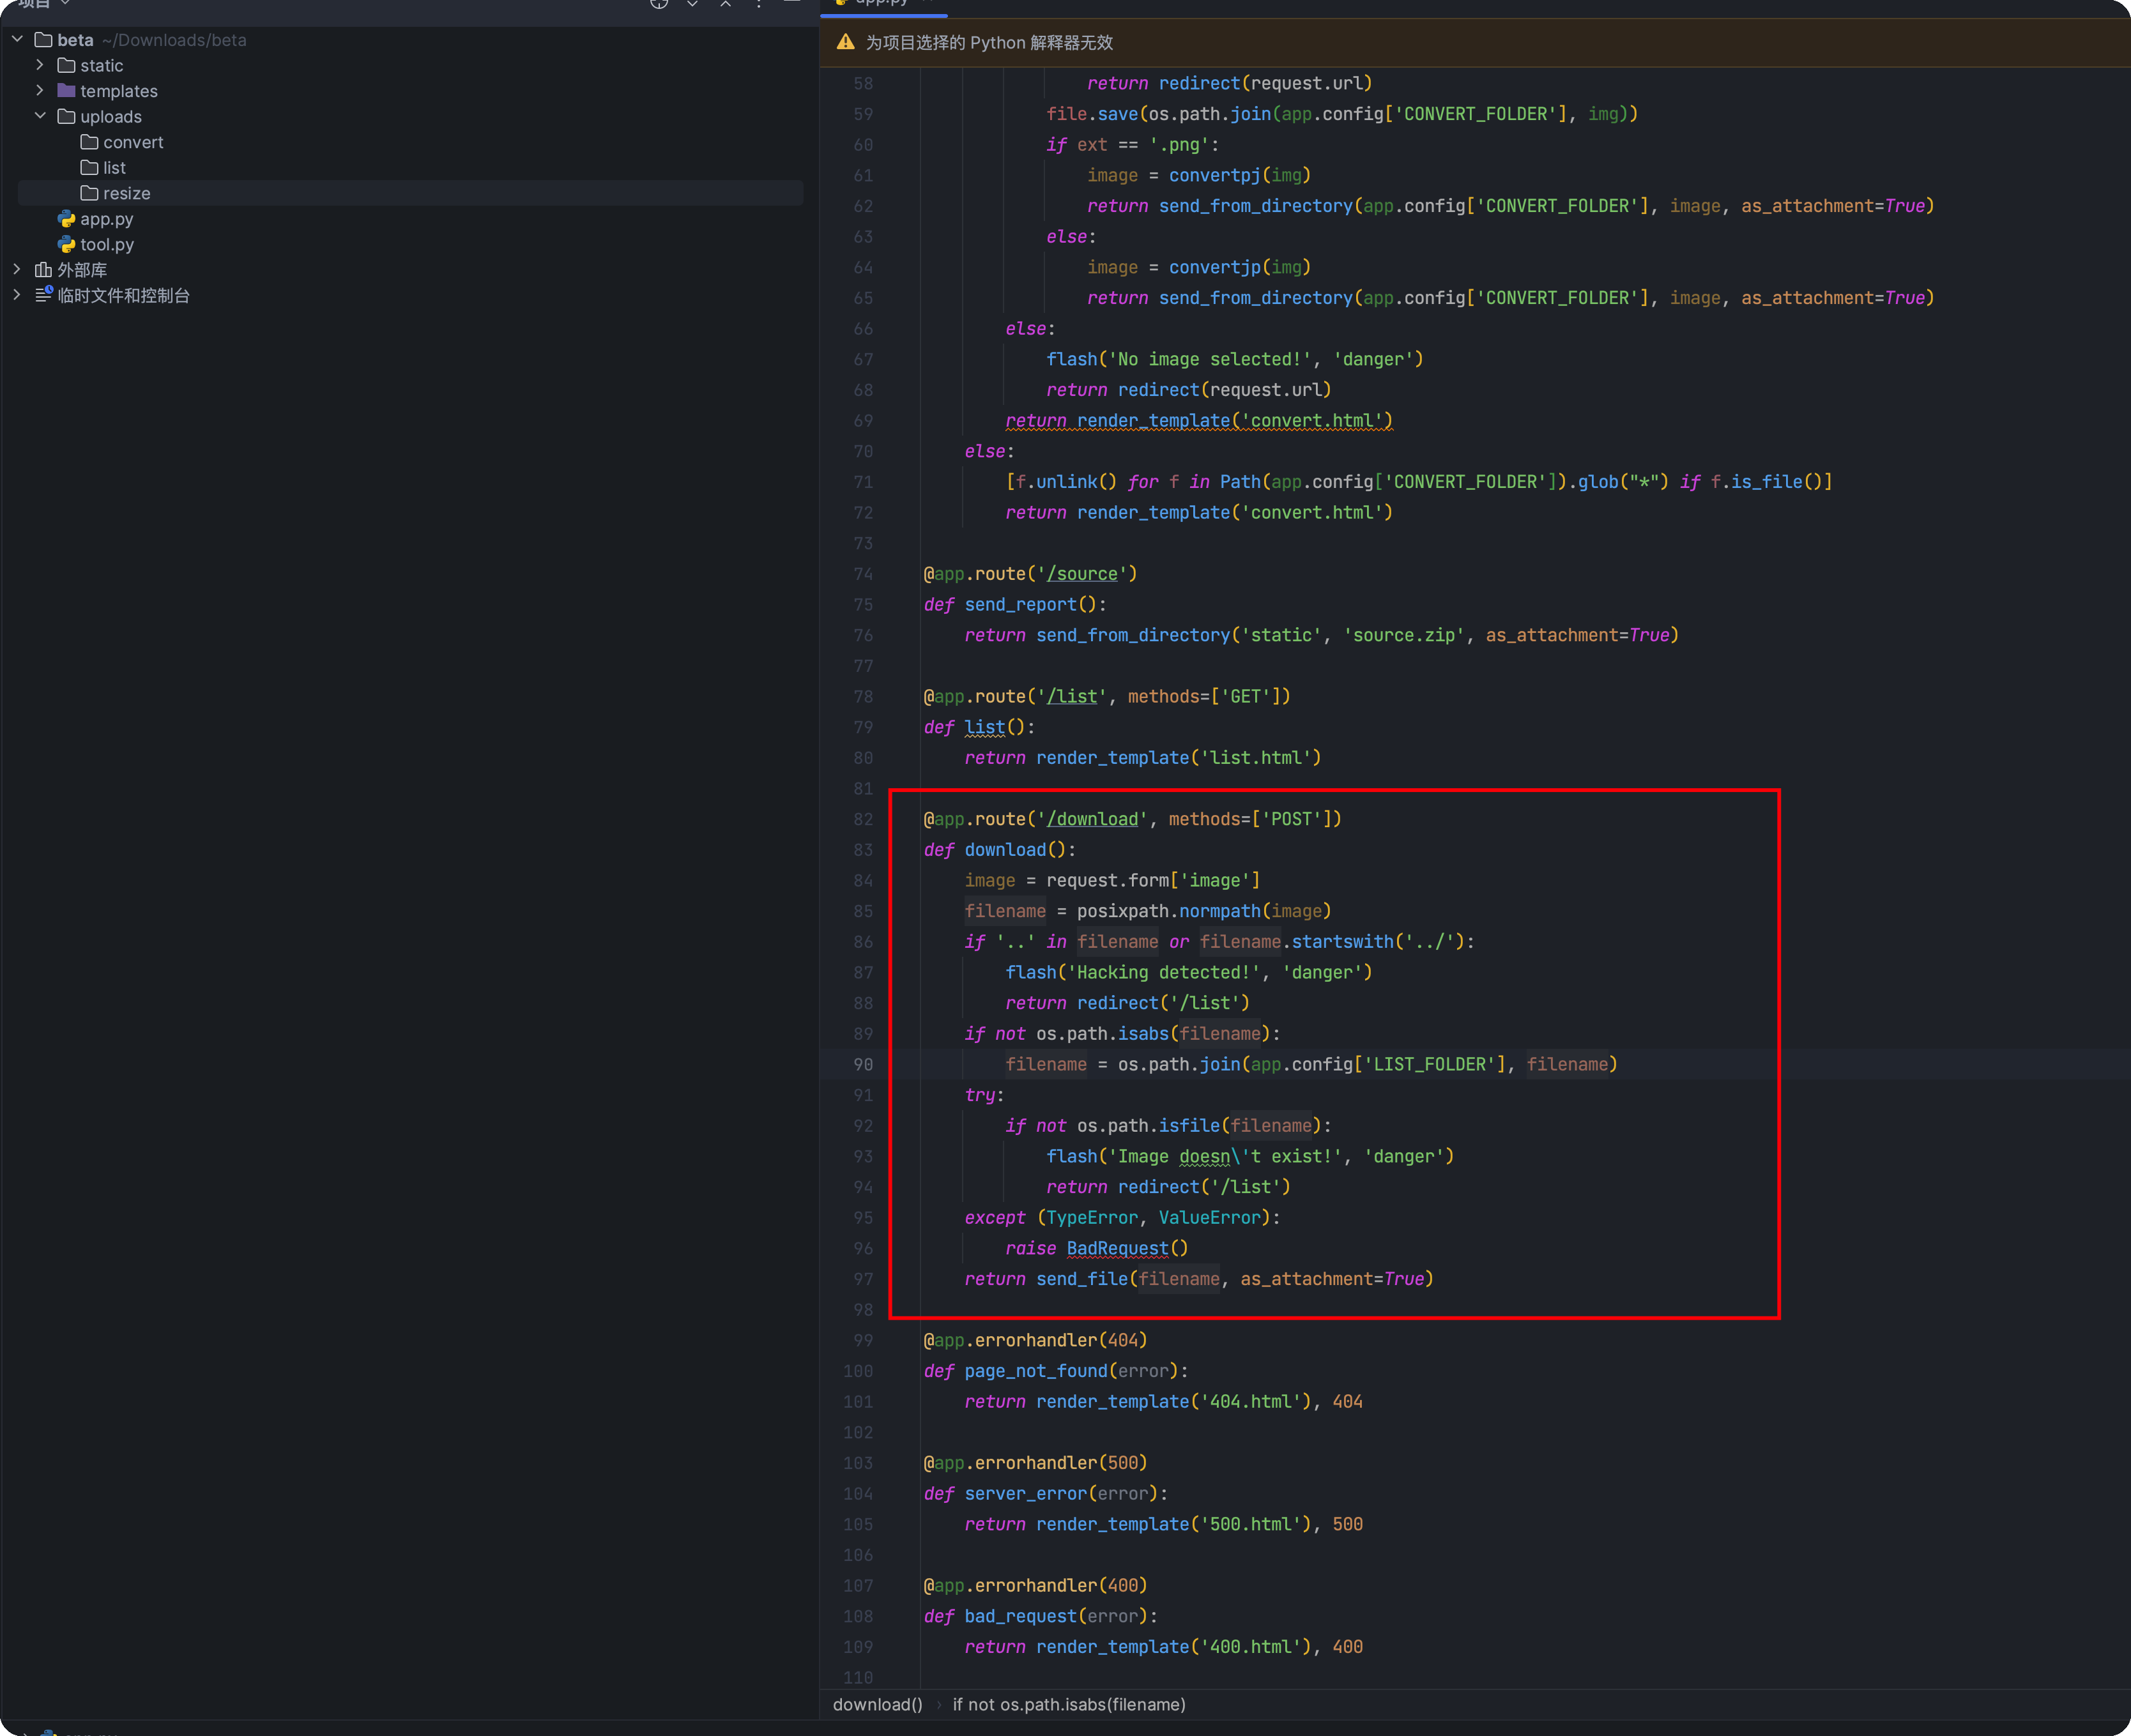
Task: Collapse the uploads folder
Action: 40,116
